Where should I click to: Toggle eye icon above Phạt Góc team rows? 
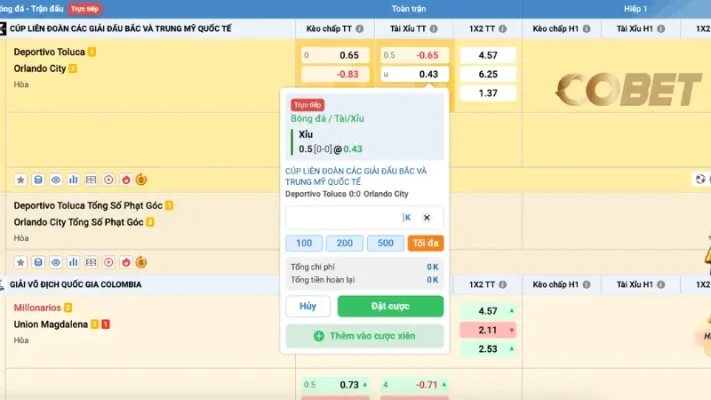click(56, 180)
